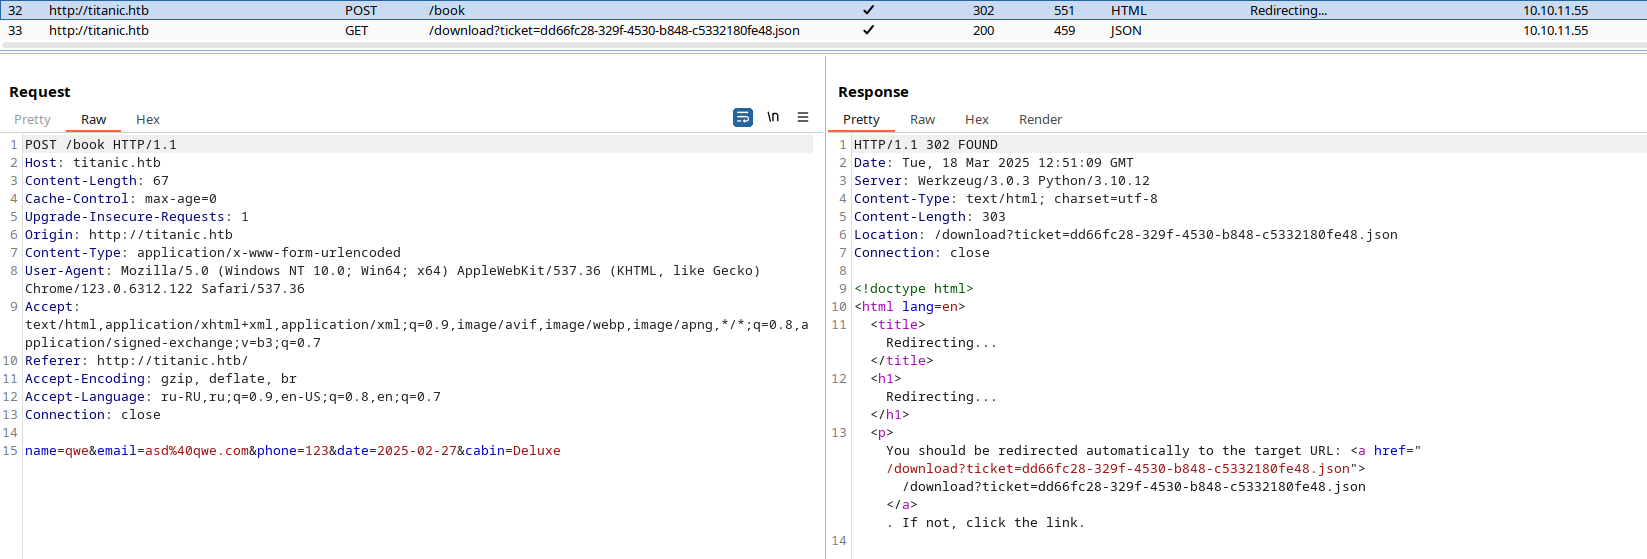This screenshot has height=559, width=1647.
Task: Click the HTML MIME type cell
Action: 1129,10
